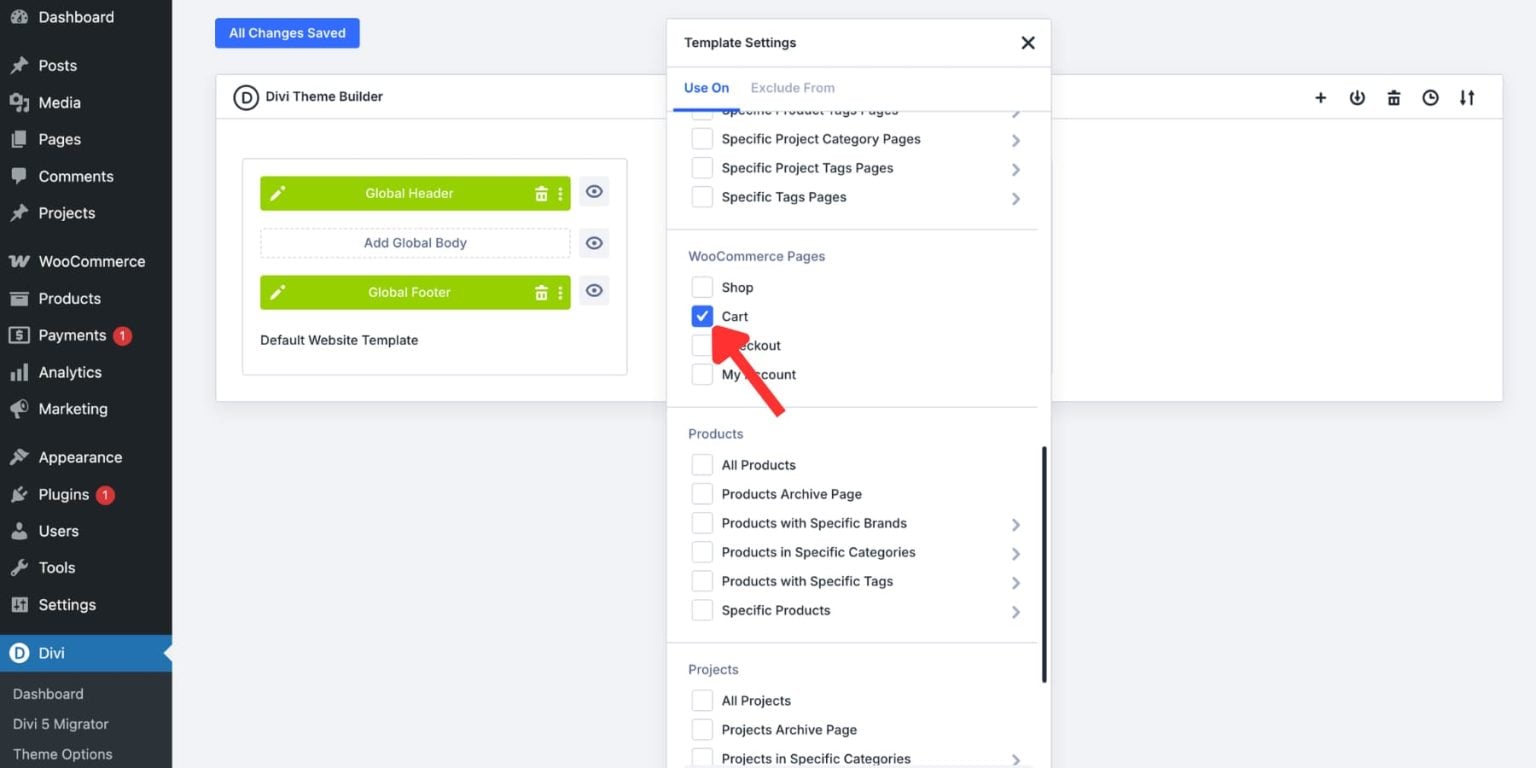Open Global Footer three-dot options
1536x768 pixels.
[560, 292]
